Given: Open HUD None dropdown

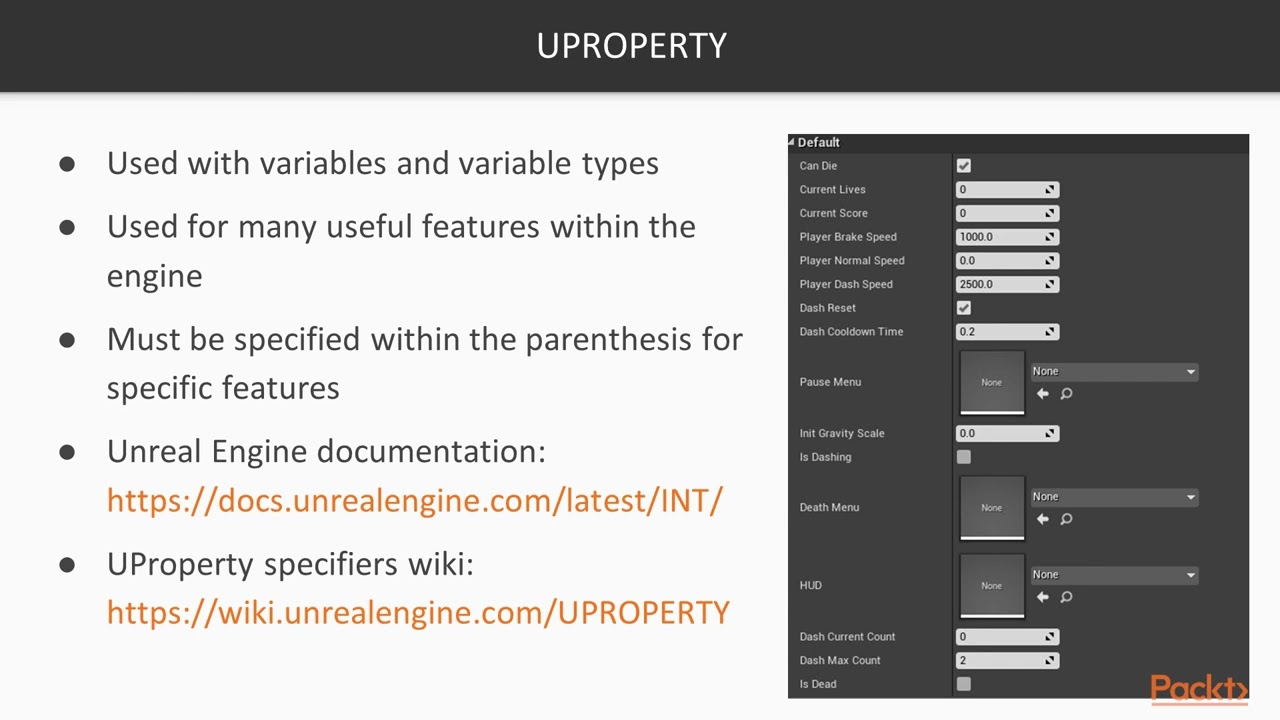Looking at the screenshot, I should tap(1114, 575).
